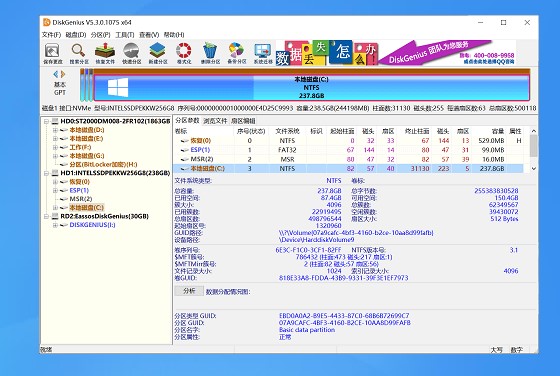Click the 序号(状态) column header
The height and width of the screenshot is (376, 560).
tap(251, 131)
